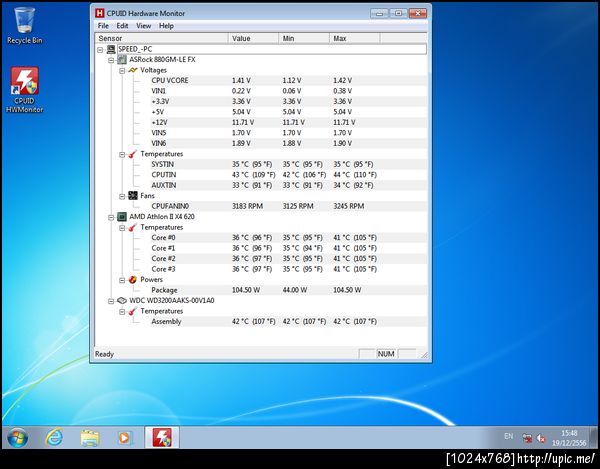Click the taskbar clock showing 15:48
This screenshot has height=469, width=600.
[569, 438]
